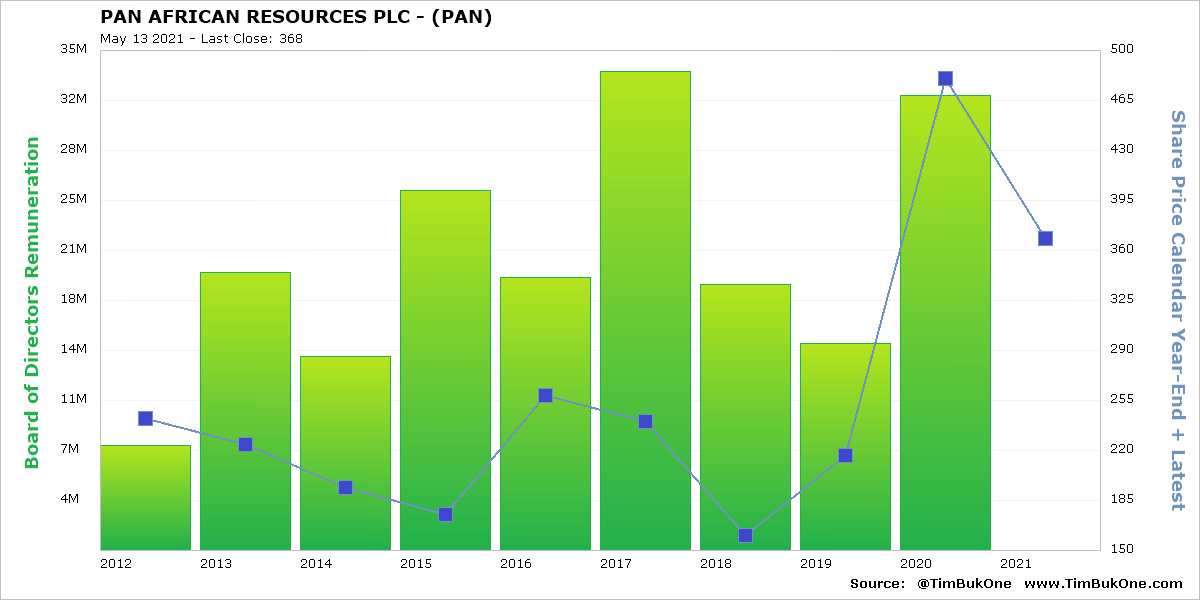Click the 35M left axis label

tap(74, 49)
